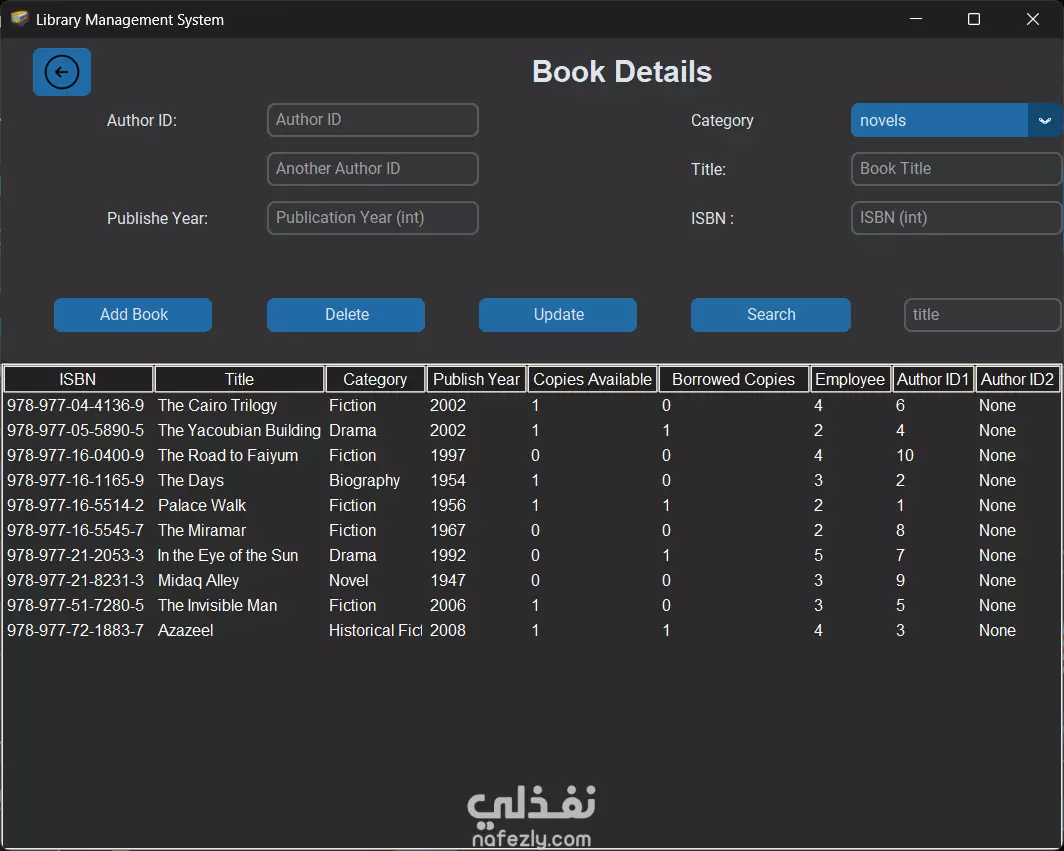1064x851 pixels.
Task: Click publish year 2008 cell
Action: click(448, 631)
